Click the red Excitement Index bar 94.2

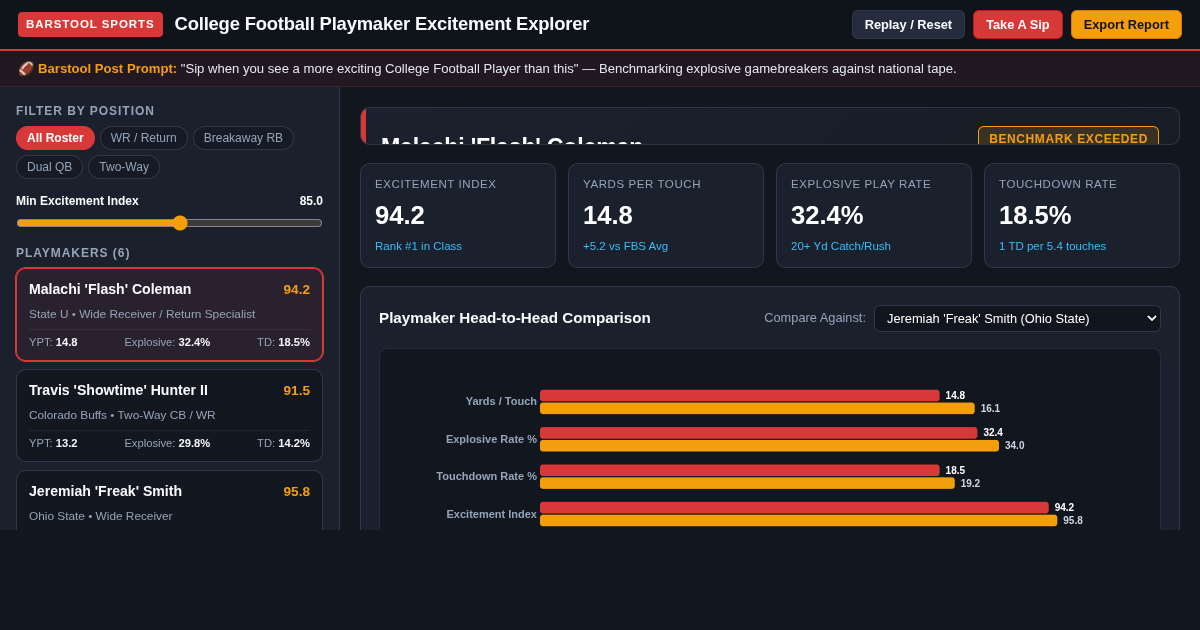coord(794,508)
